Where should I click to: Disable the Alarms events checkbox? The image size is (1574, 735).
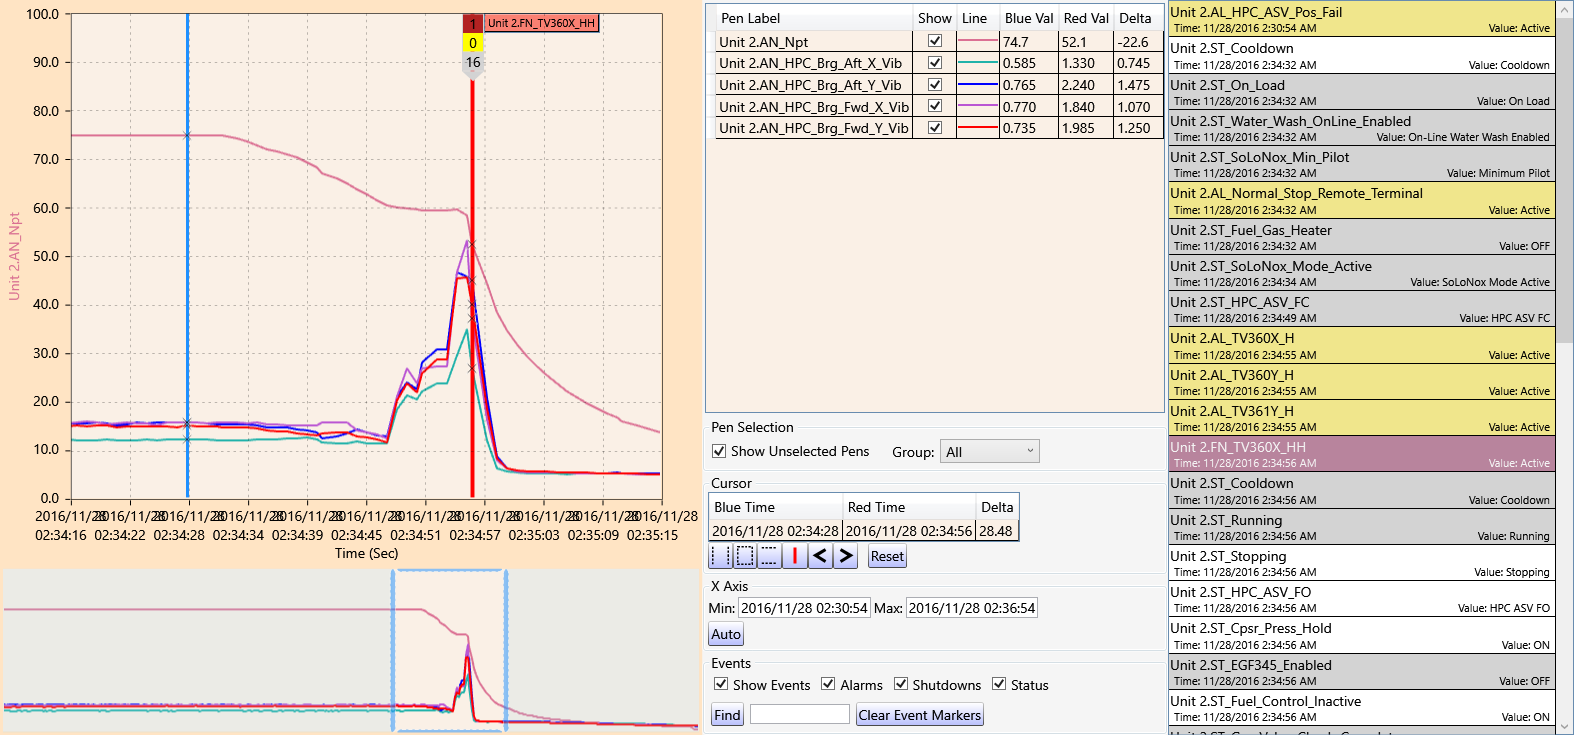click(x=828, y=684)
